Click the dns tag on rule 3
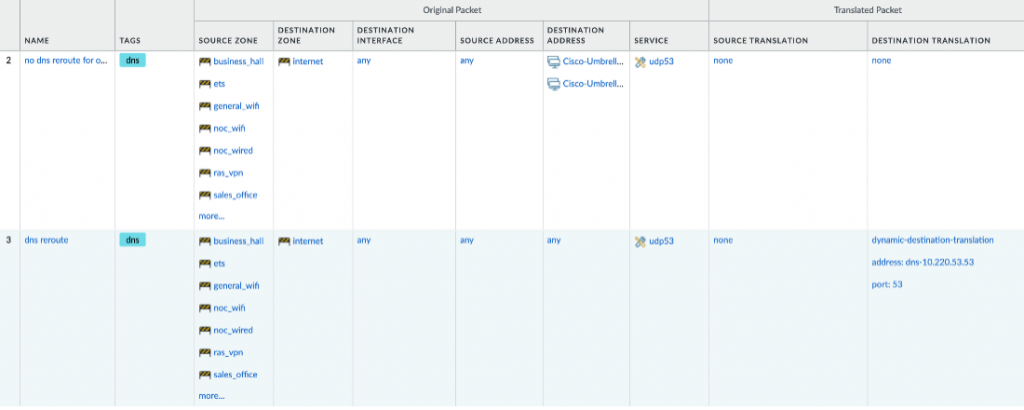1024x410 pixels. coord(132,240)
